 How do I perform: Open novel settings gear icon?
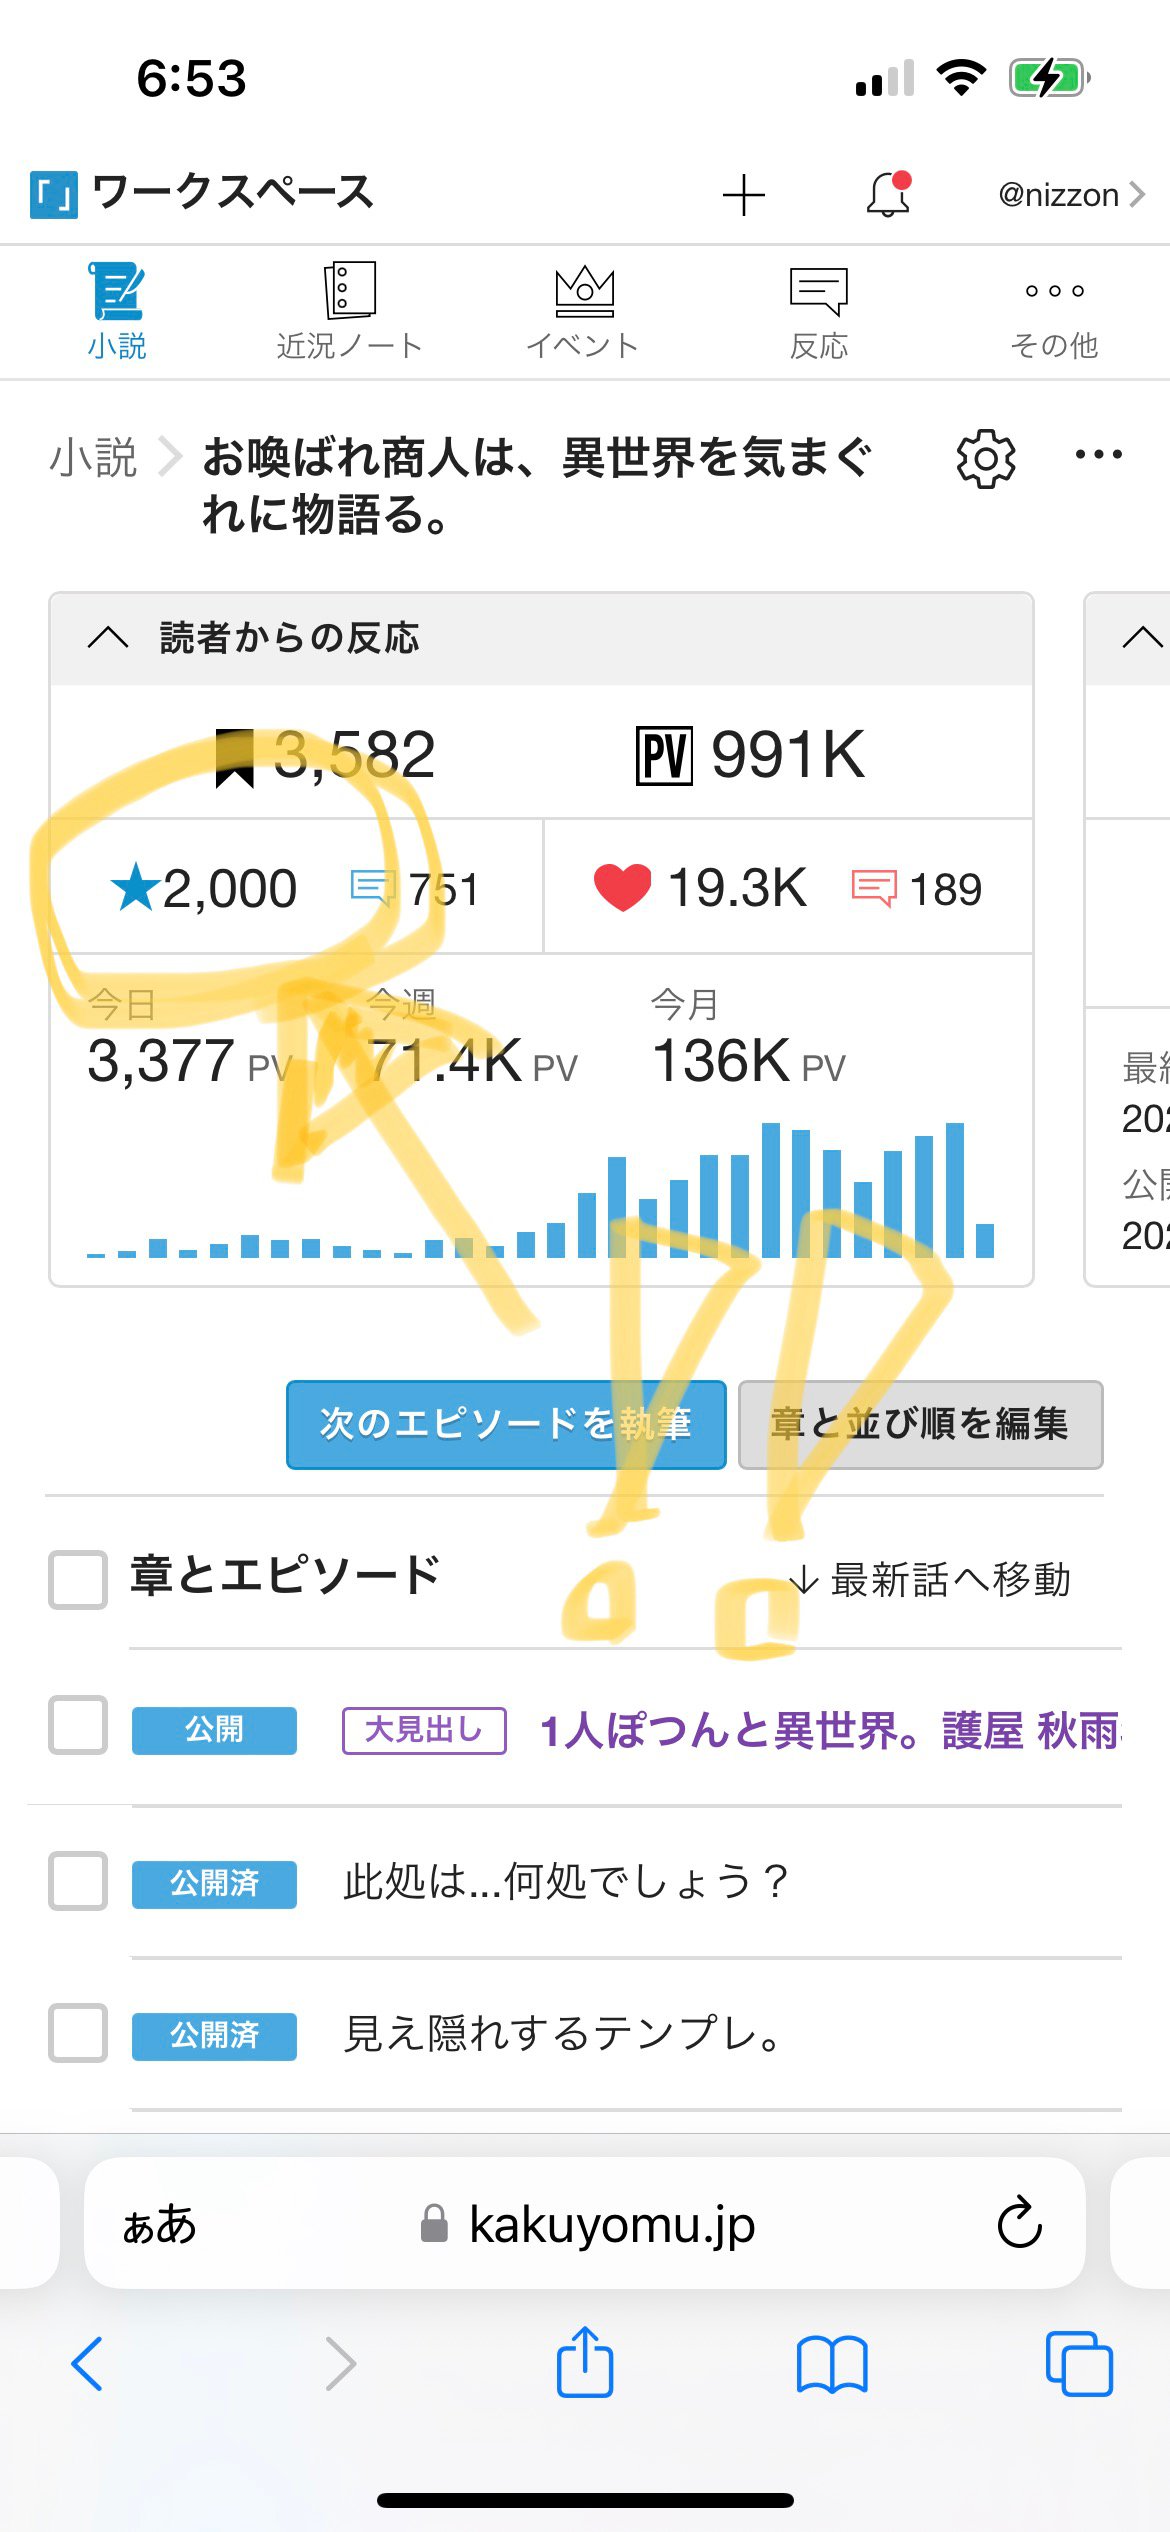[x=986, y=459]
